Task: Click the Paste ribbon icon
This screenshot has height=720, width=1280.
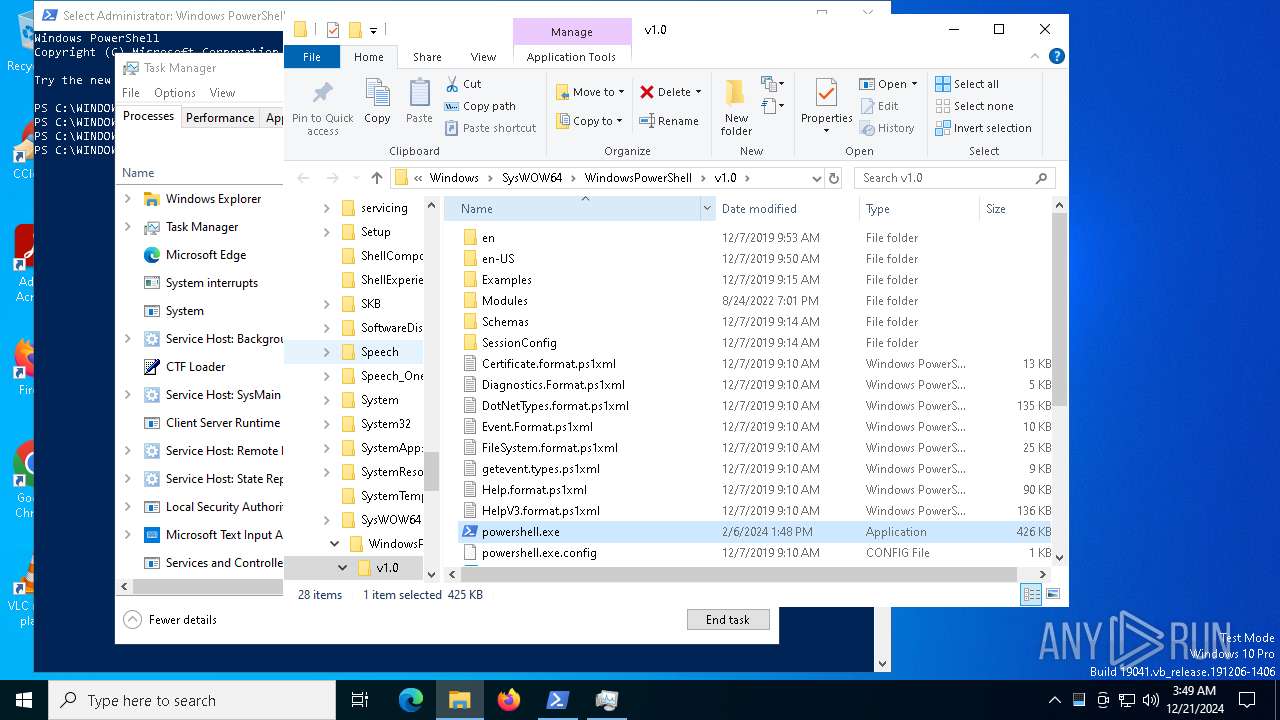Action: click(x=419, y=101)
